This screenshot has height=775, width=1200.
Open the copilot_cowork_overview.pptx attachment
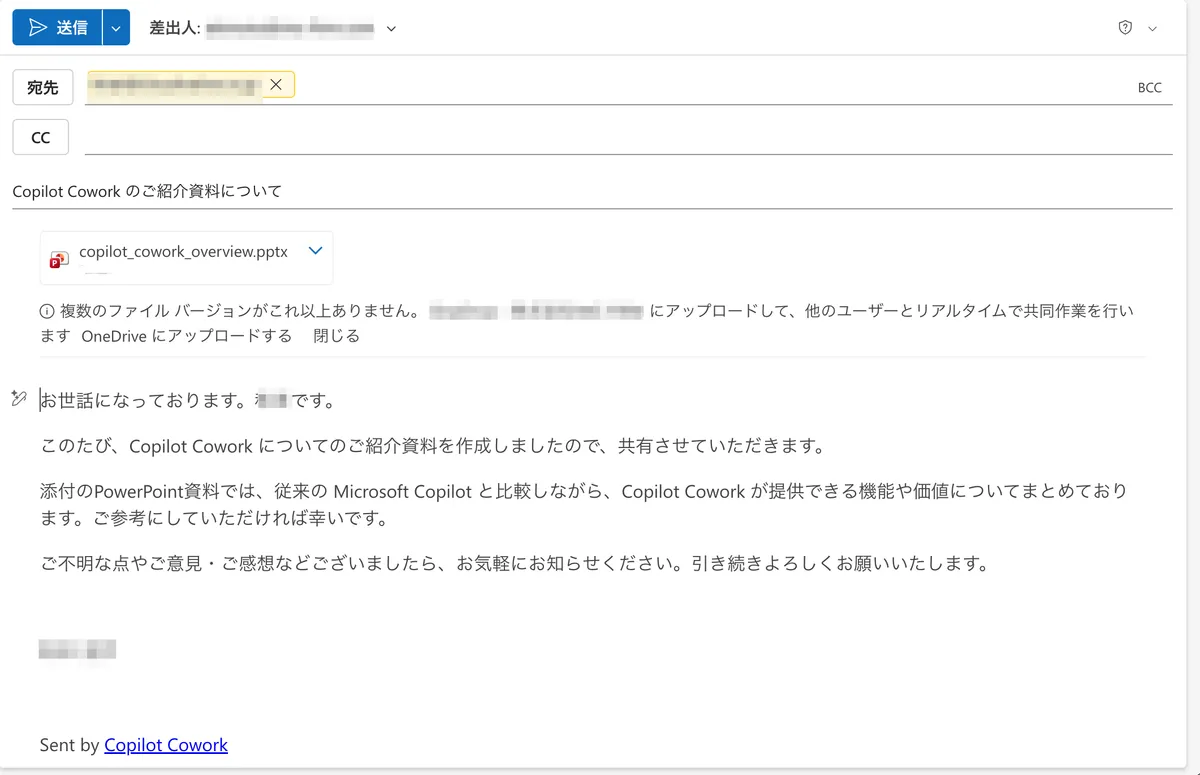pos(183,252)
